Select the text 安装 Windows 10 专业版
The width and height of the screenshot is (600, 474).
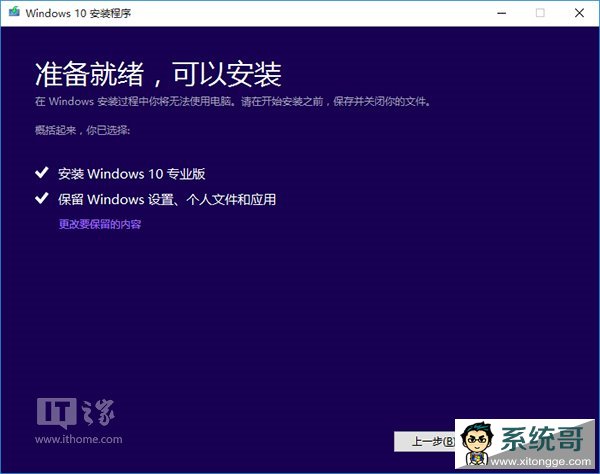132,174
